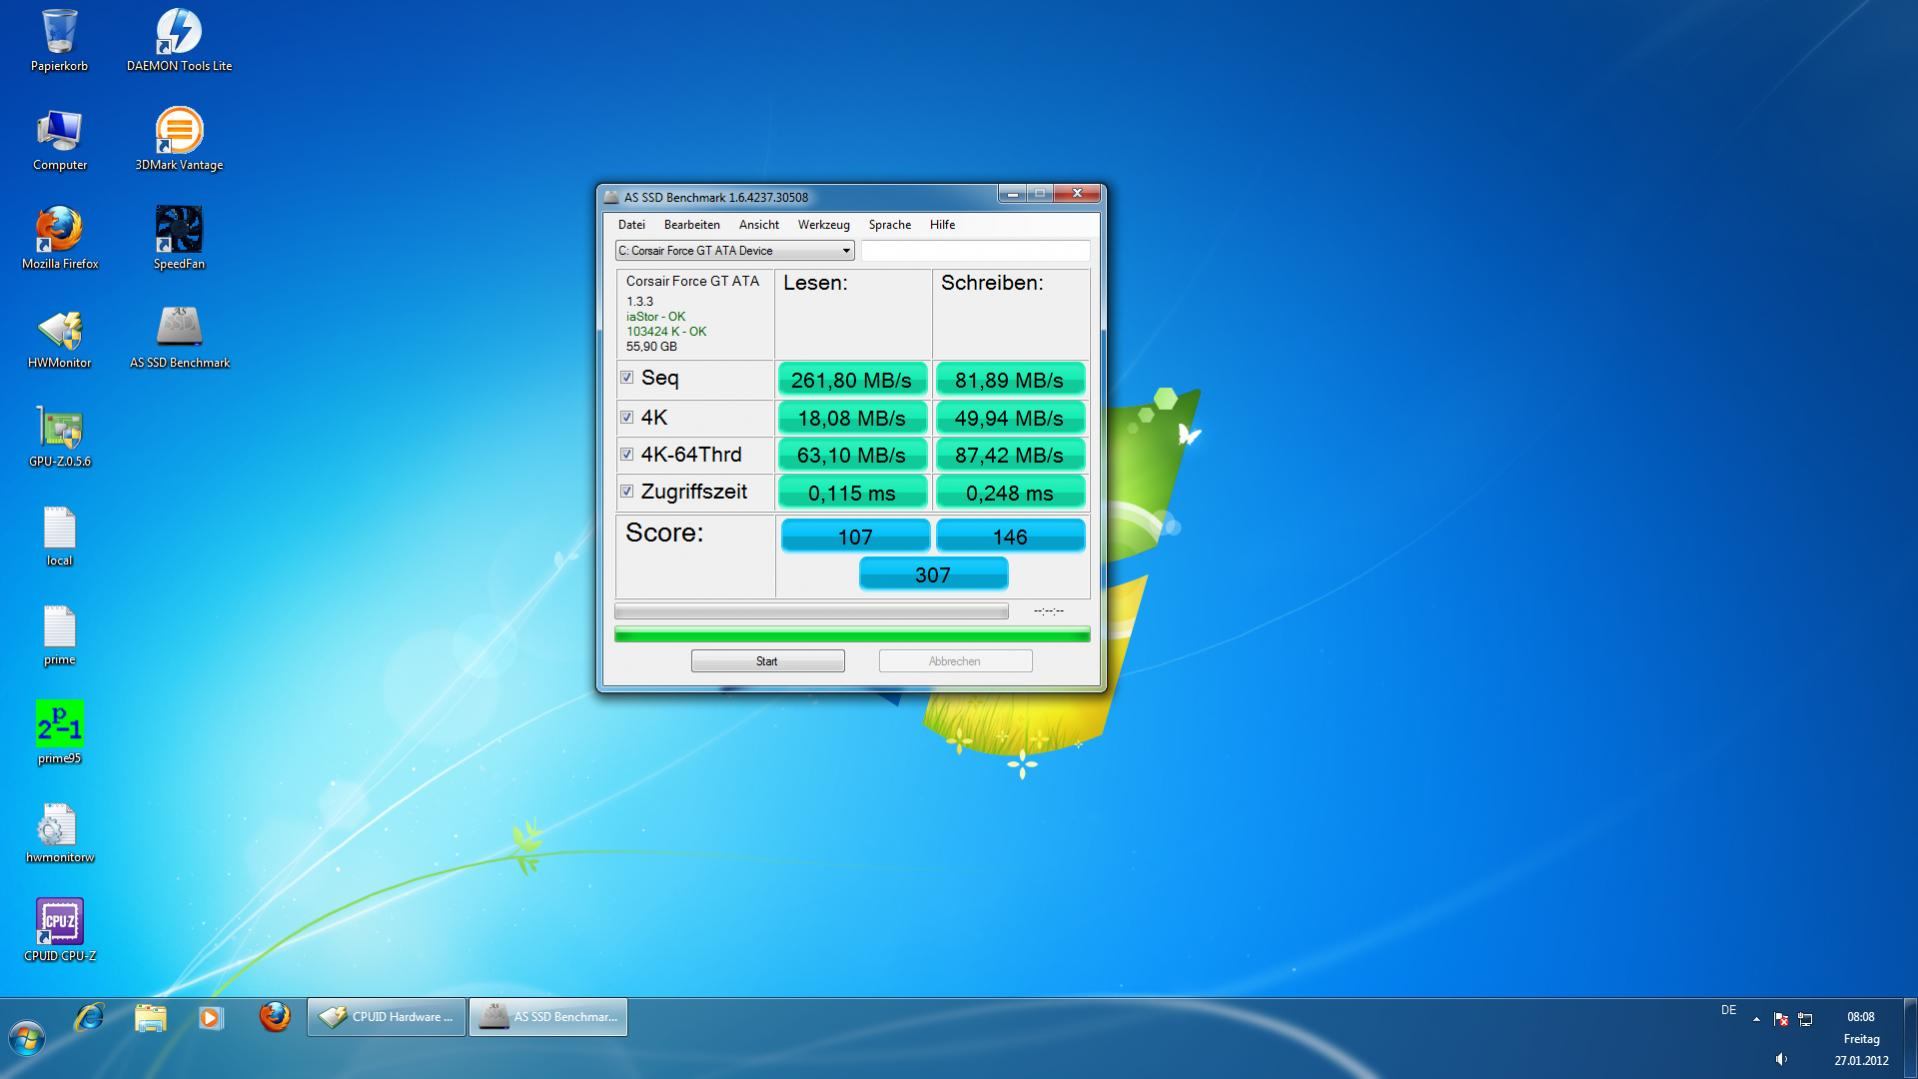Select the GPU-Z.0.5.6 desktop icon
The width and height of the screenshot is (1918, 1079).
(x=59, y=436)
